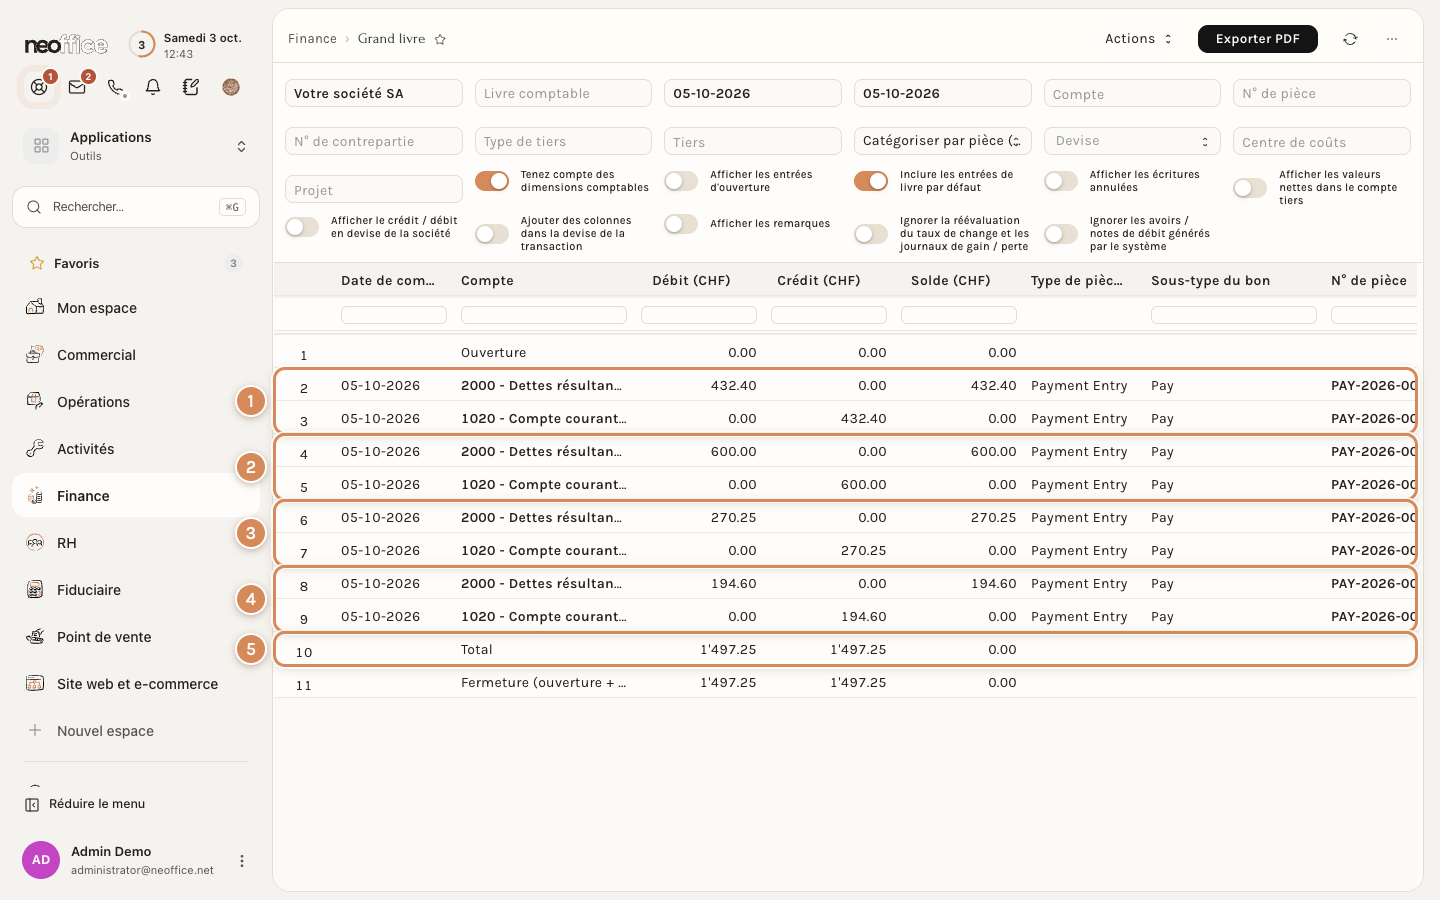Enable 'Afficher les entrées d'ouverture' toggle
This screenshot has height=900, width=1440.
tap(681, 181)
